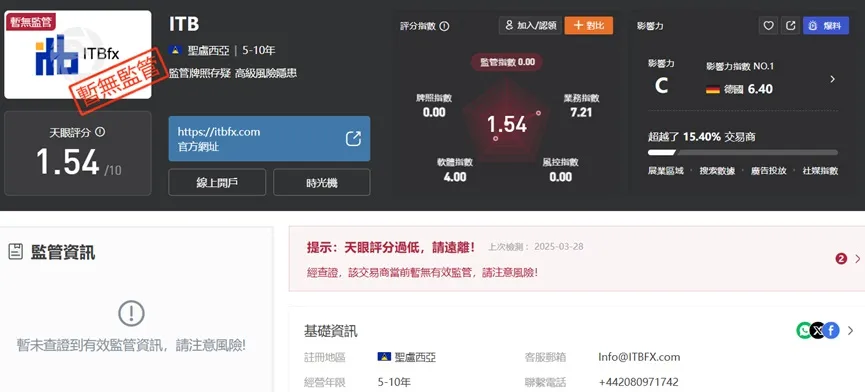Expand the 基礎資訊 section chevron

tap(850, 330)
